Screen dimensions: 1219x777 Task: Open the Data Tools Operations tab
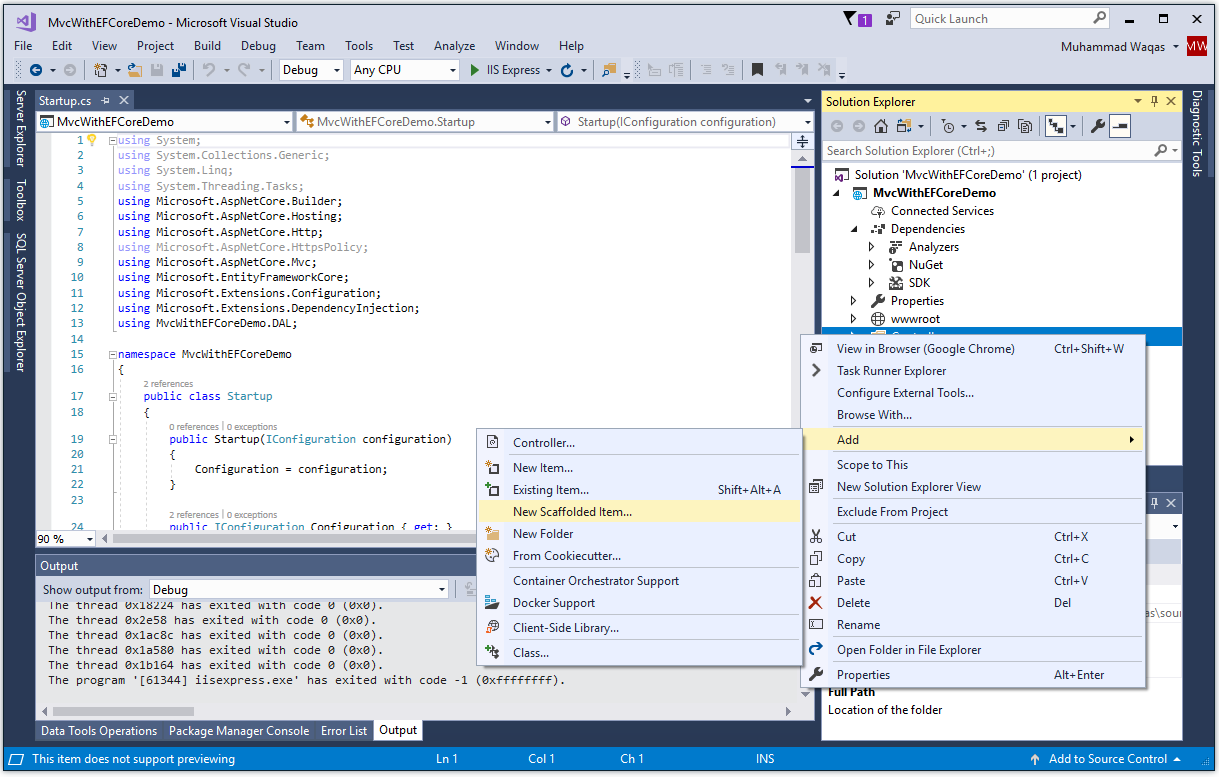[x=99, y=731]
